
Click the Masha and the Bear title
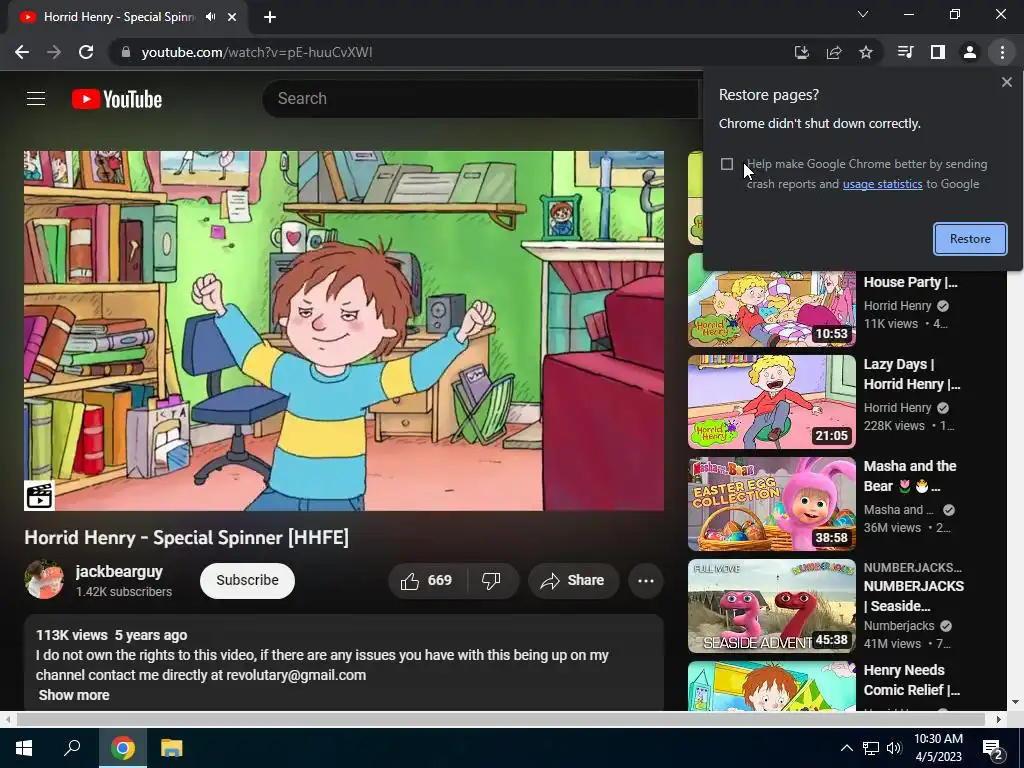pyautogui.click(x=910, y=476)
